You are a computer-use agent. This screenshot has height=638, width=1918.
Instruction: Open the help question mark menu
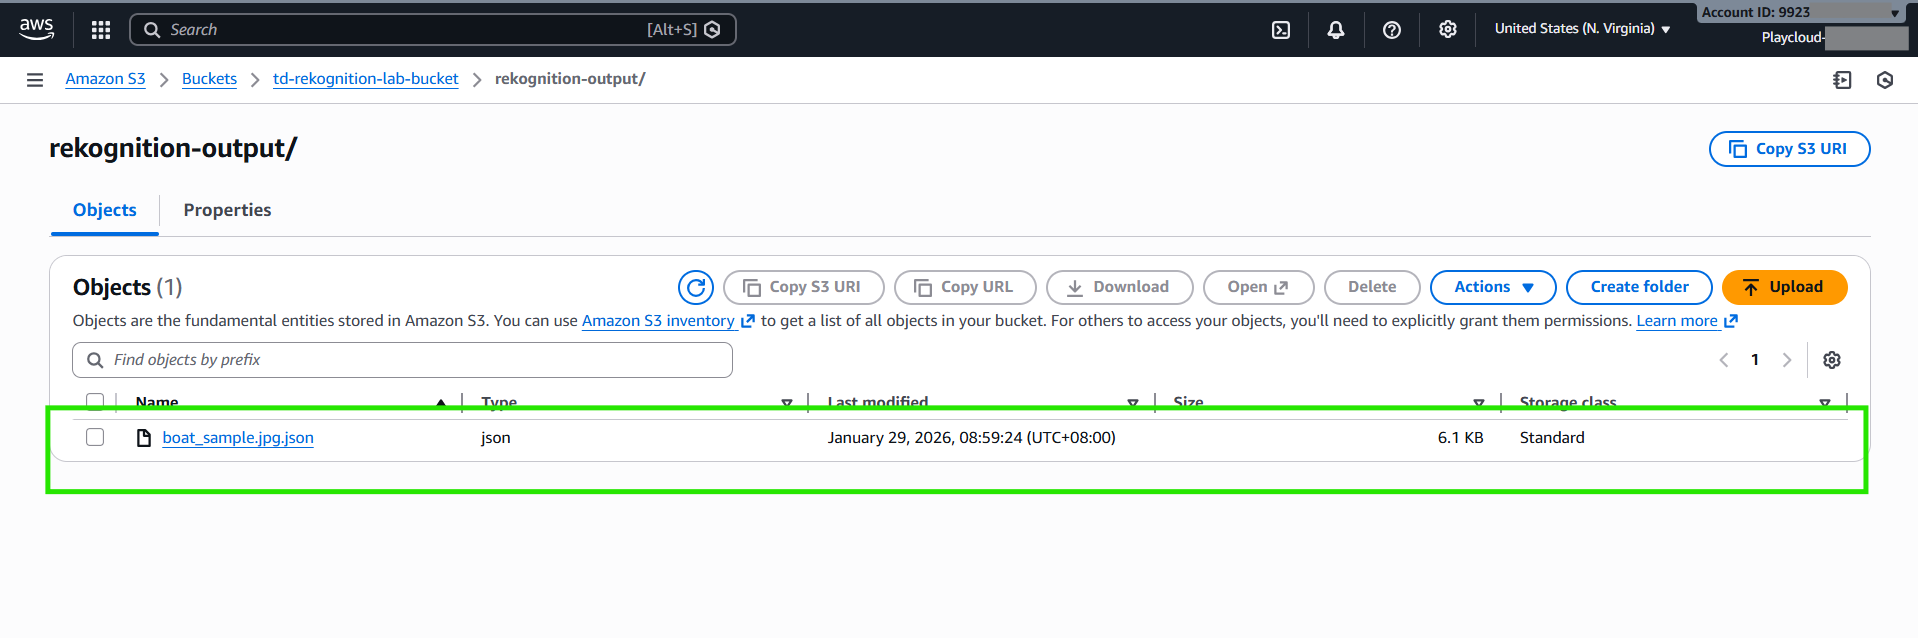coord(1391,30)
